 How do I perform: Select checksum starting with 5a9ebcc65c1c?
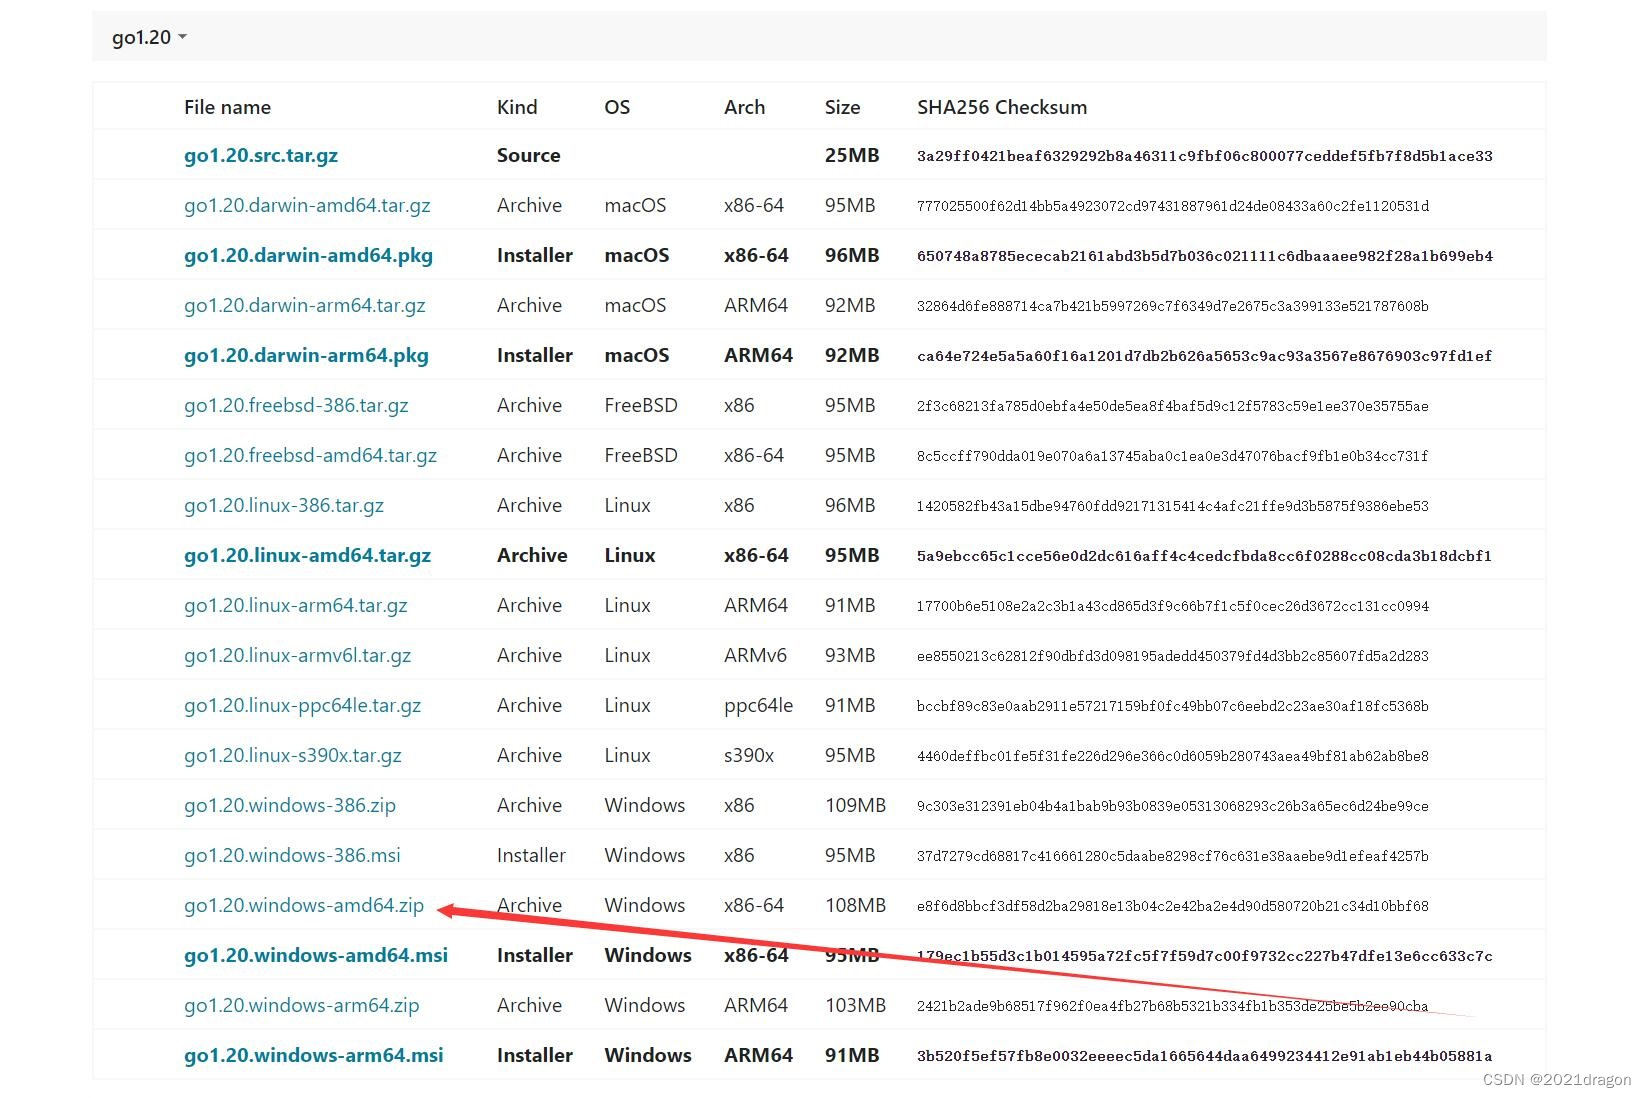tap(1205, 556)
